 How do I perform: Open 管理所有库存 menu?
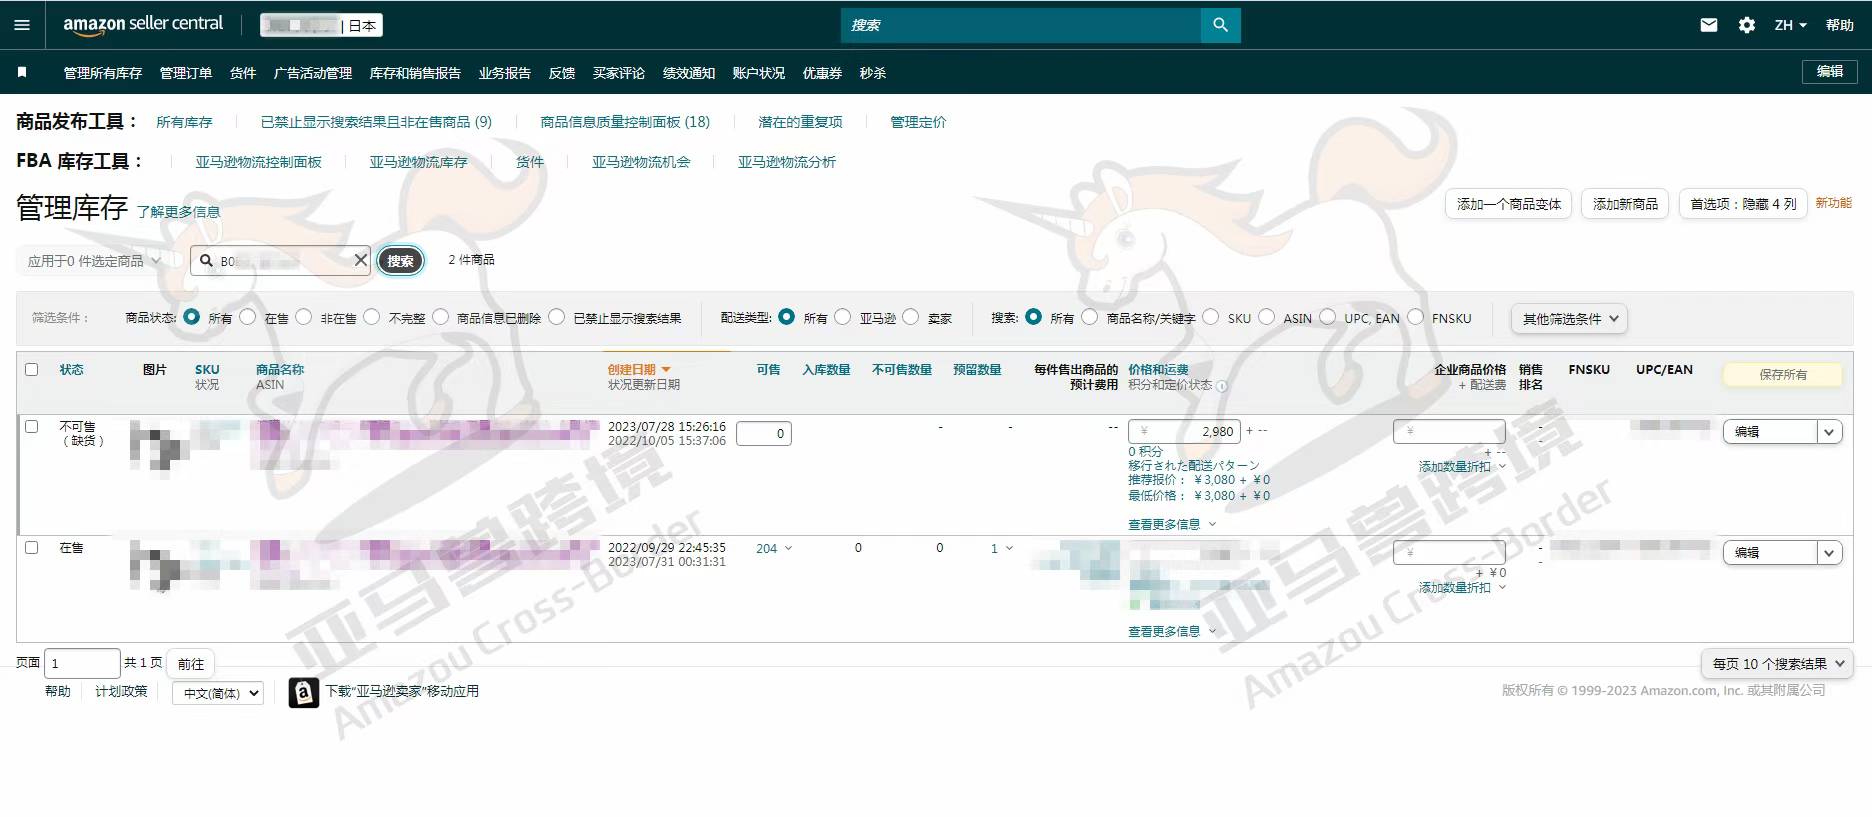point(103,73)
